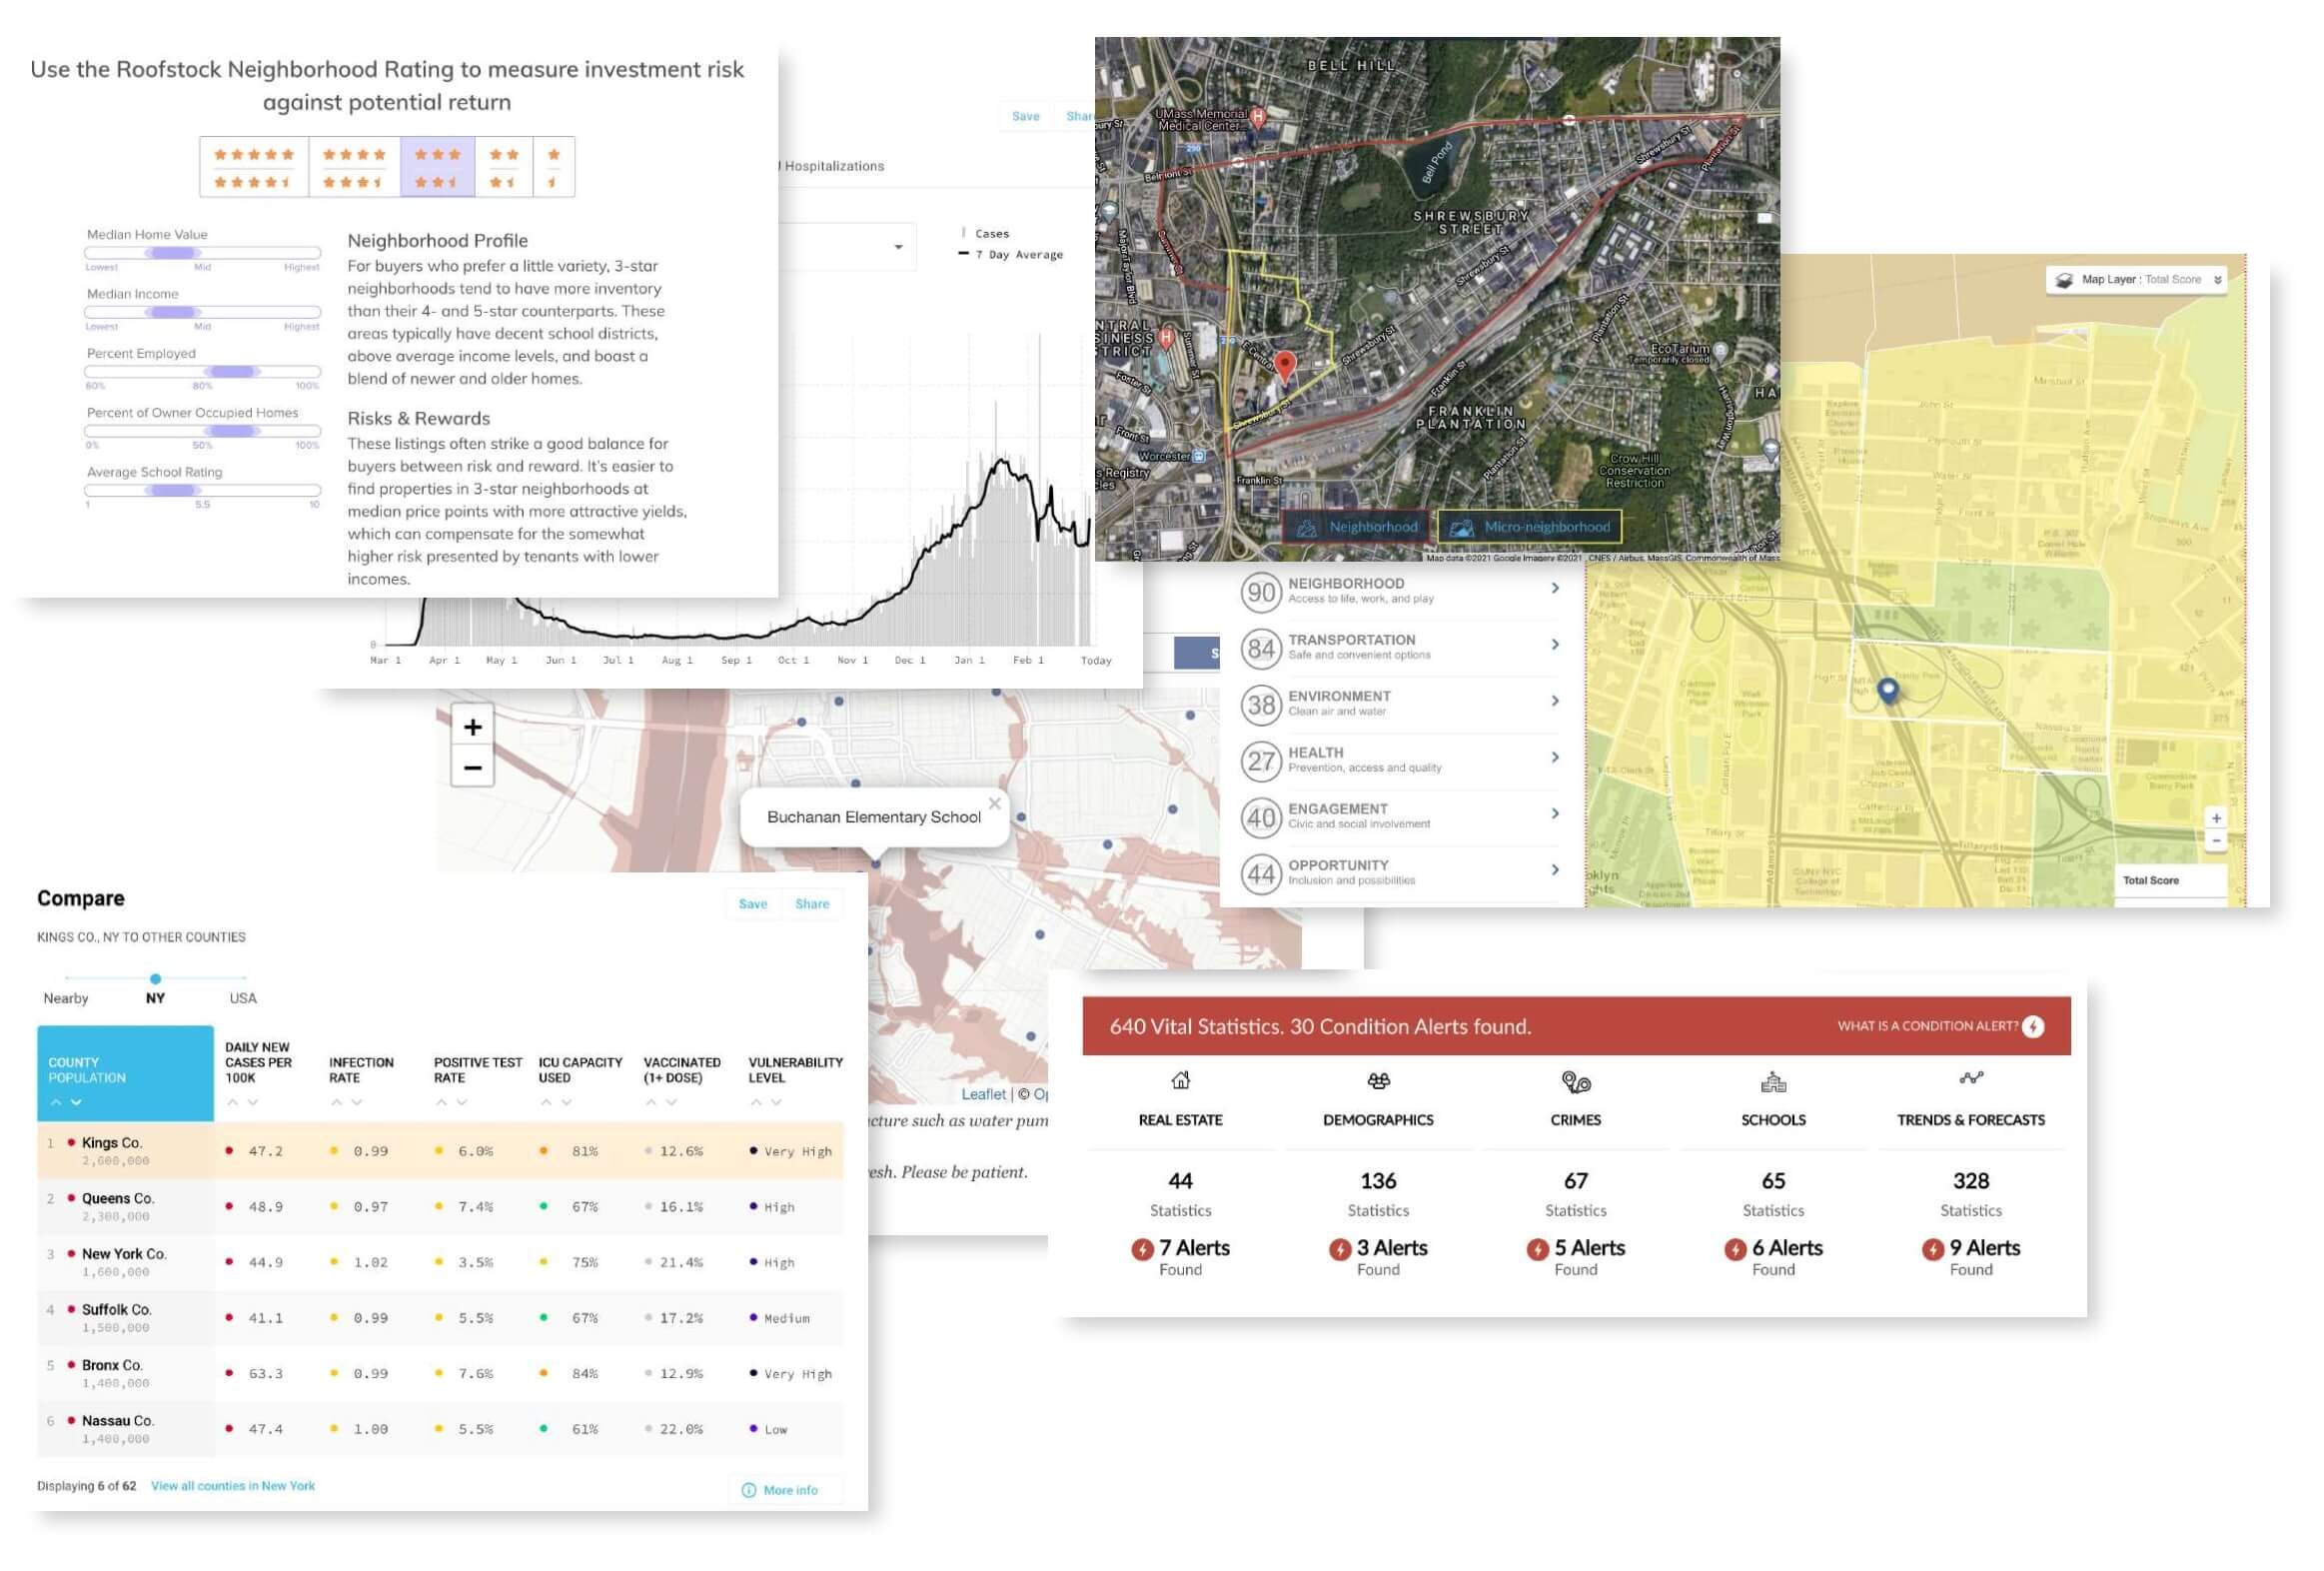
Task: Toggle the Micro-neighborhood overlay button
Action: coord(1529,527)
